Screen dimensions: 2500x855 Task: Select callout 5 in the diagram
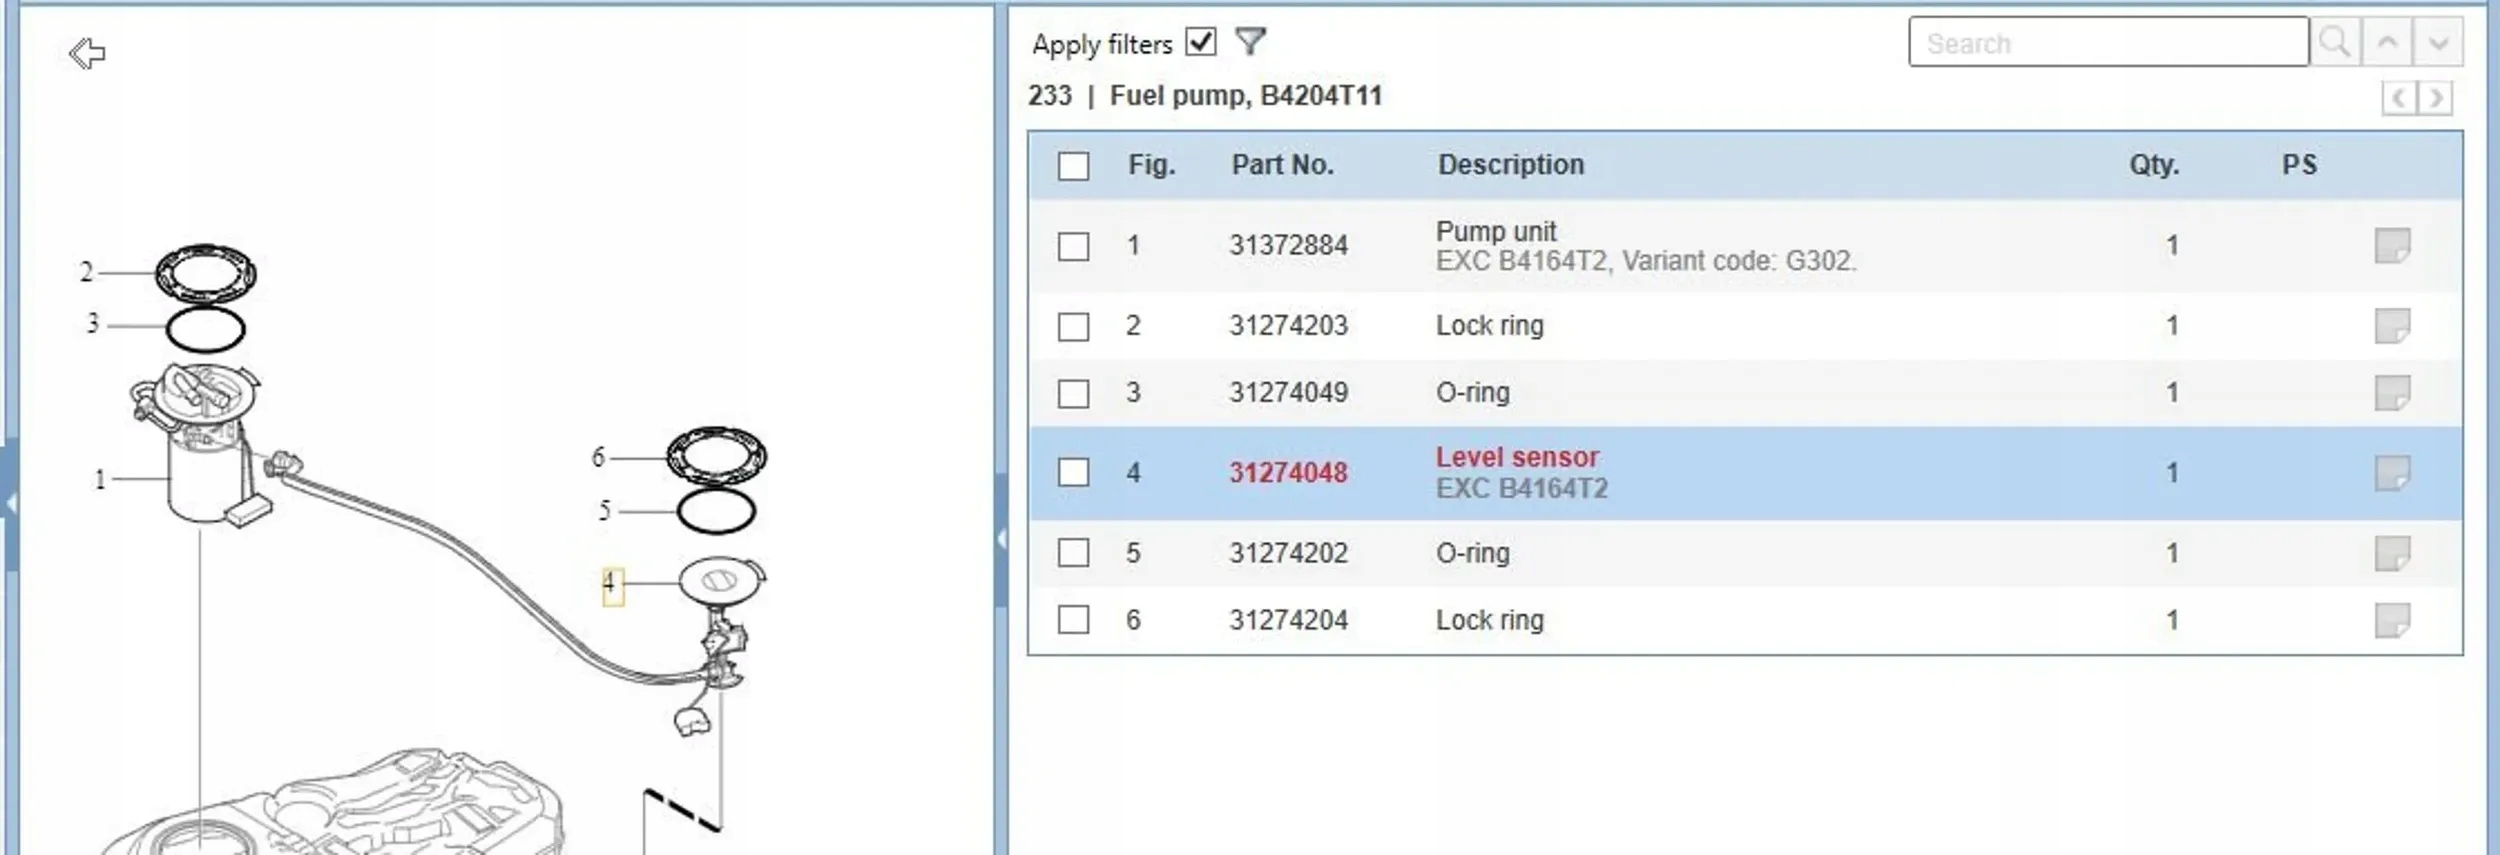604,511
